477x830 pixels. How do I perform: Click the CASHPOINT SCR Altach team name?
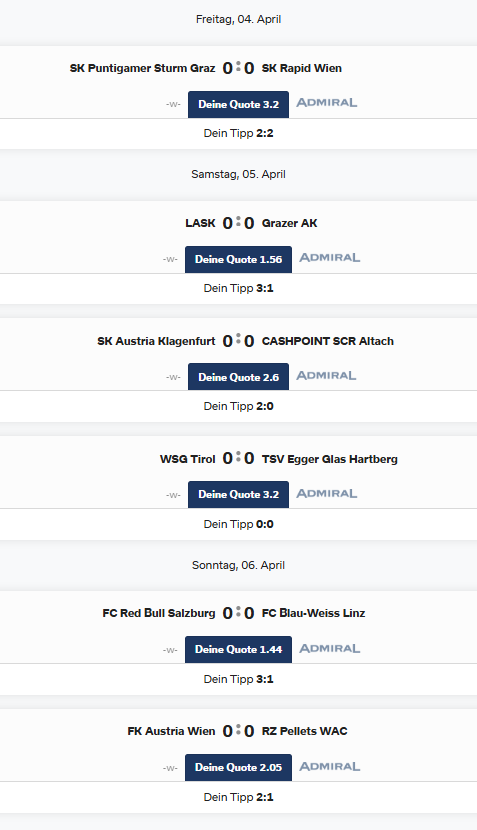(x=328, y=341)
